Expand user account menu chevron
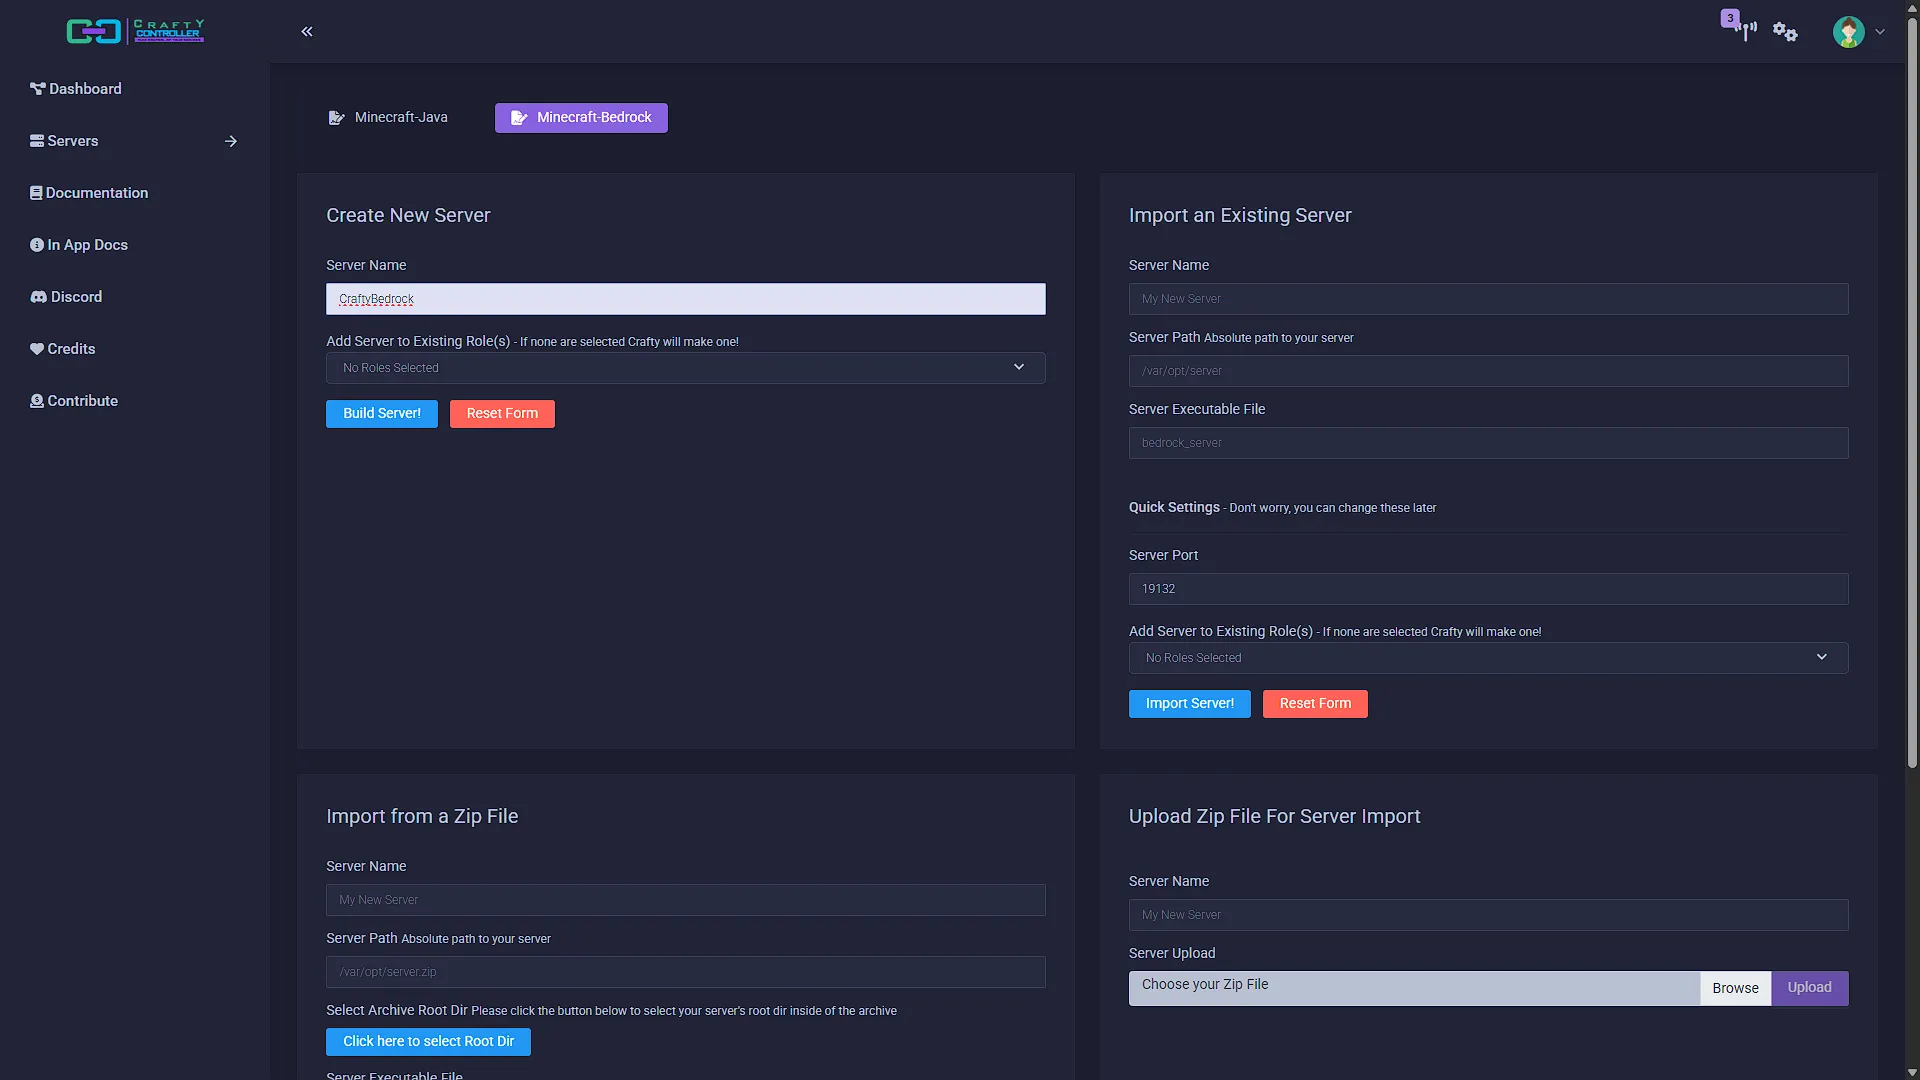 click(x=1880, y=32)
